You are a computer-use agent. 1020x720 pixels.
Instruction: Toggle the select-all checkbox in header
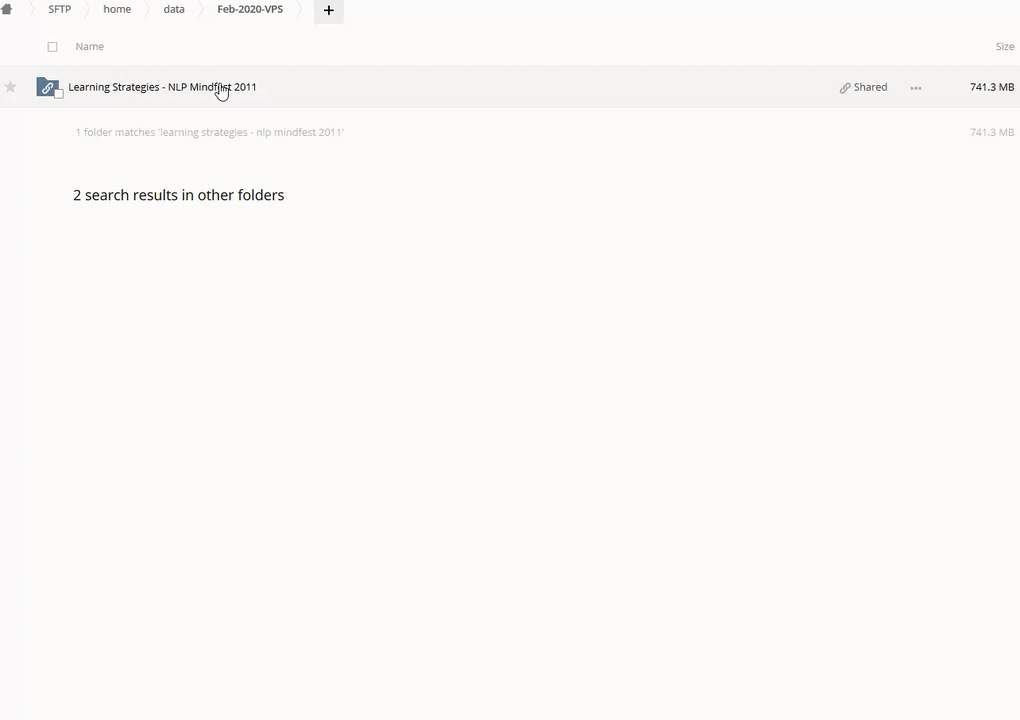(52, 47)
